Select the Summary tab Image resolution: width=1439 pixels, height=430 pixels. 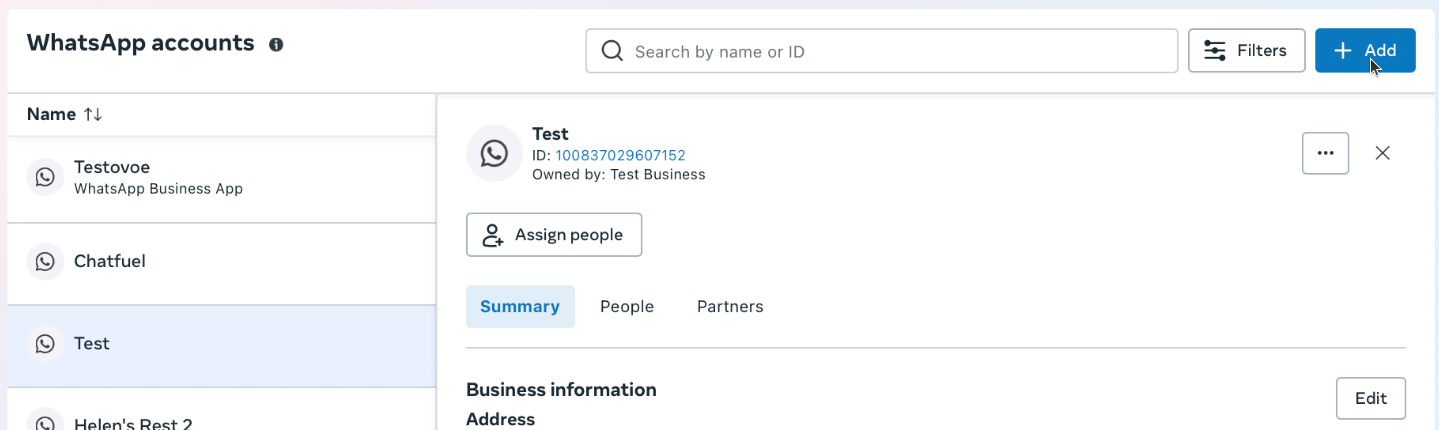520,307
